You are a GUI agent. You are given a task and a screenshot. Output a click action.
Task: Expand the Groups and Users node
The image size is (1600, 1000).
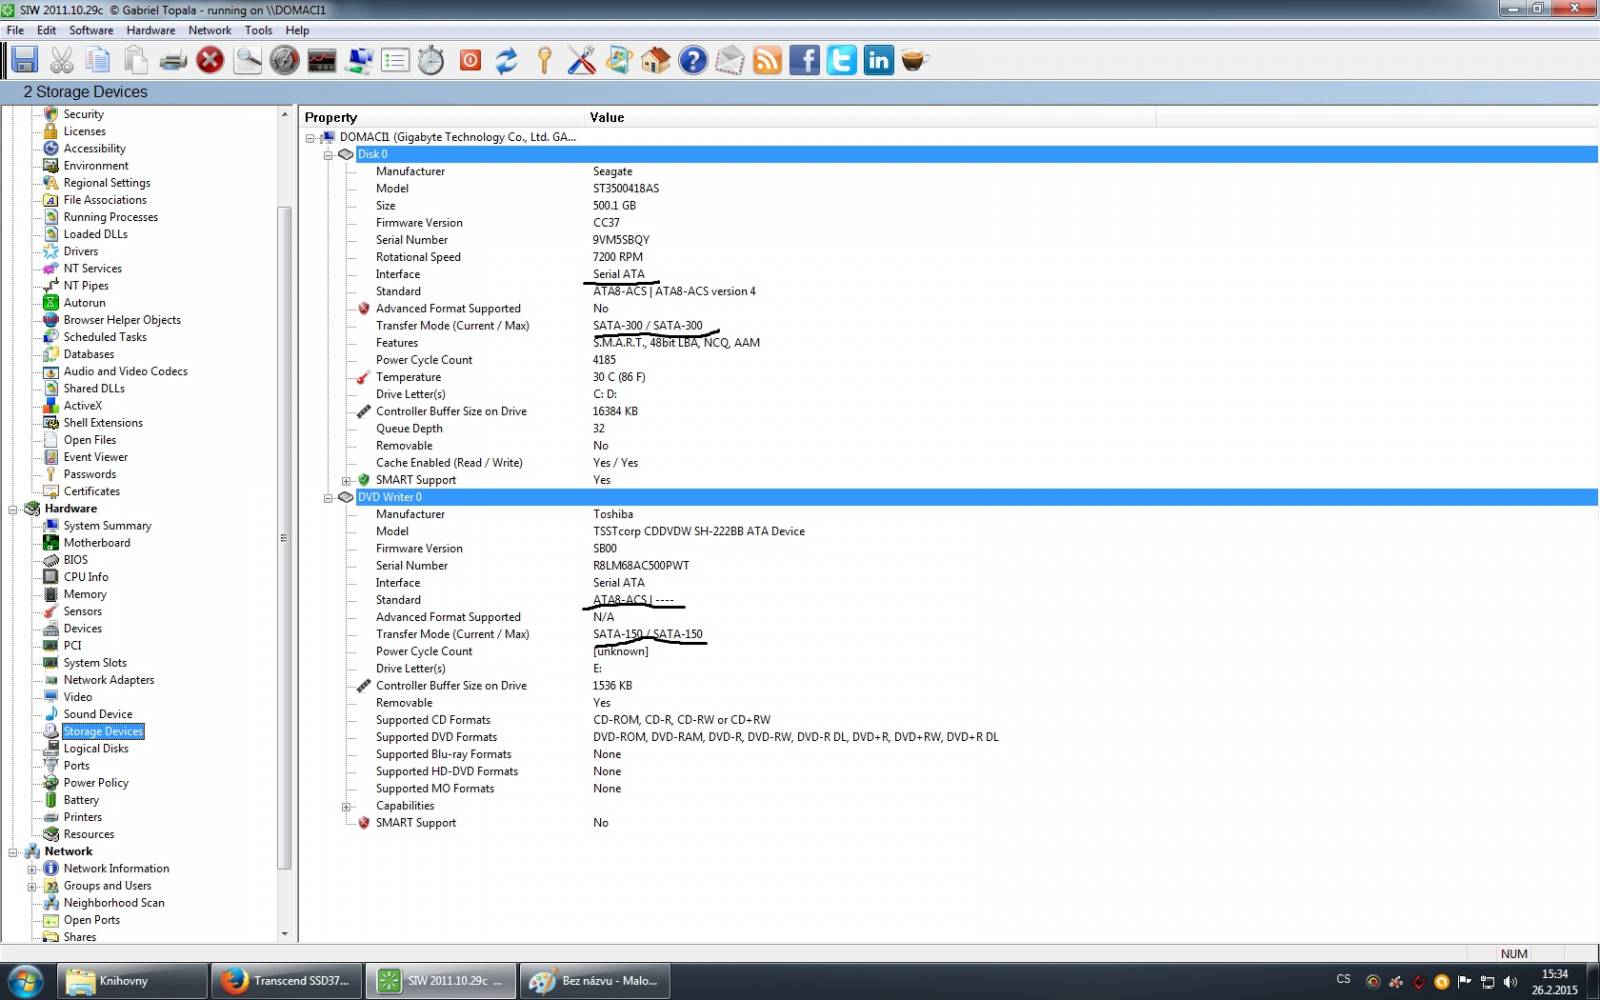tap(32, 887)
